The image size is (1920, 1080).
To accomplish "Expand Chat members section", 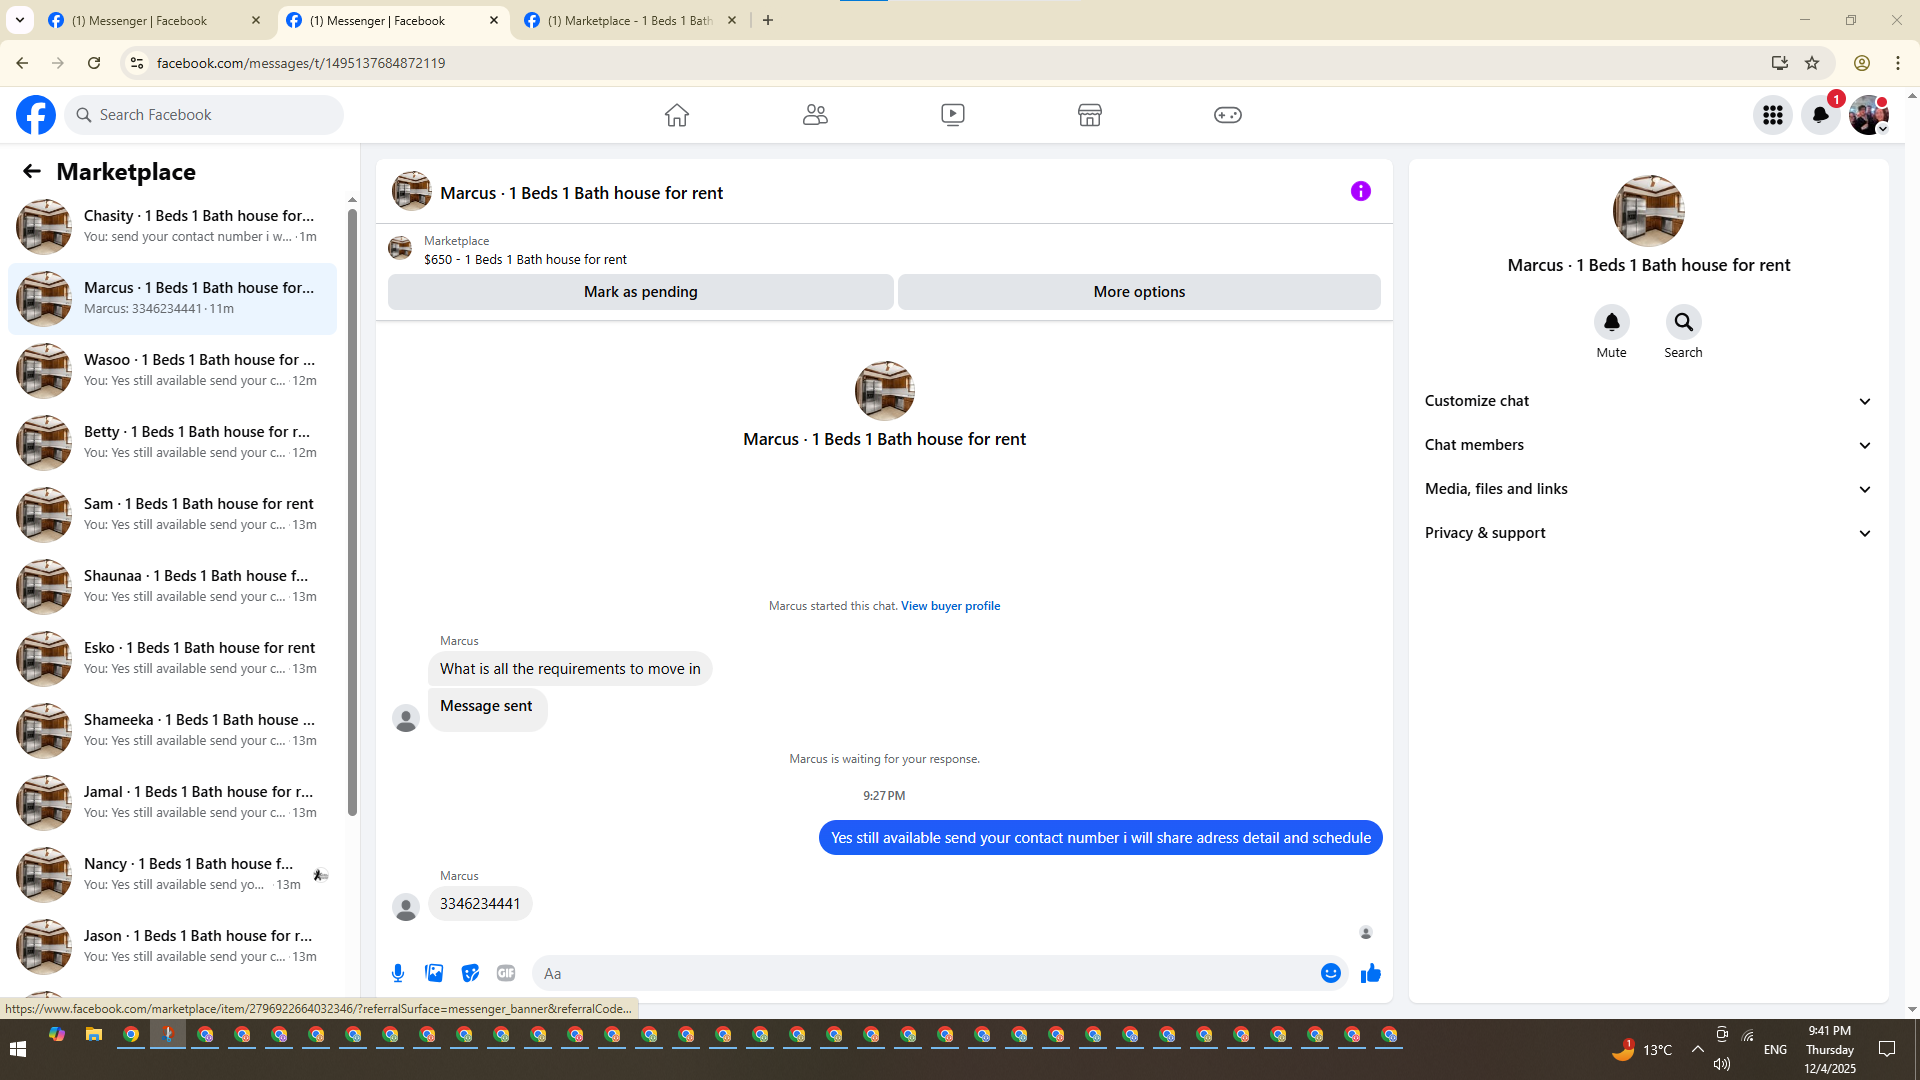I will click(x=1647, y=445).
